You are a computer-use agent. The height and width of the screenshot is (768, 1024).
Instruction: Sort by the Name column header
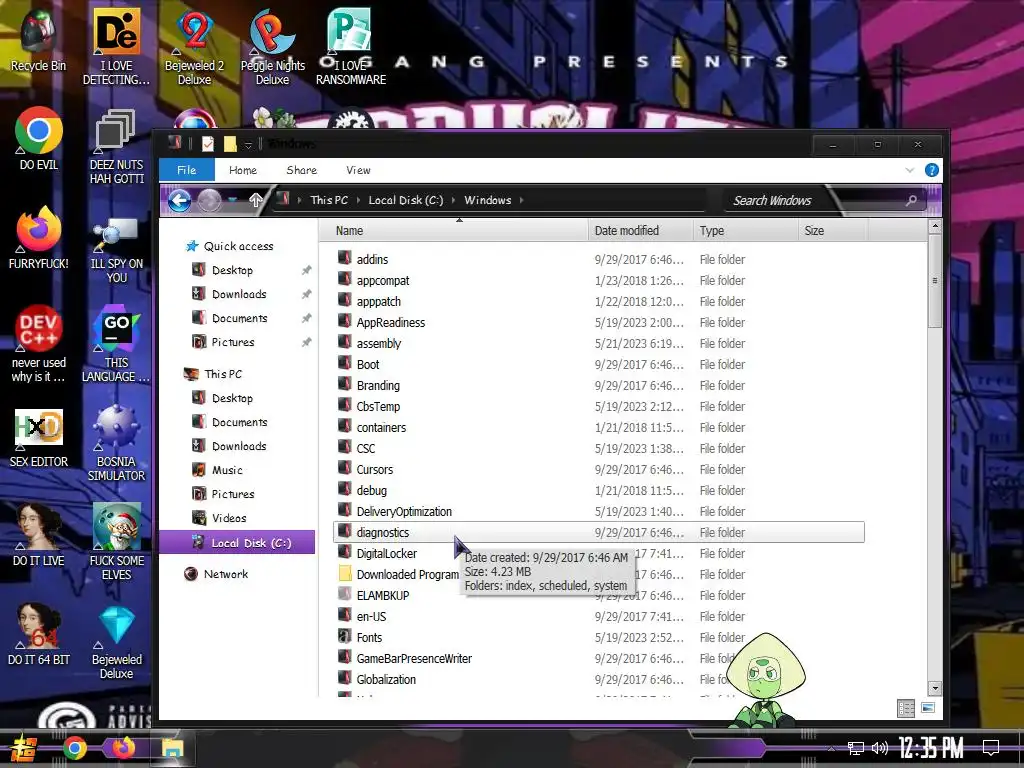click(x=454, y=231)
